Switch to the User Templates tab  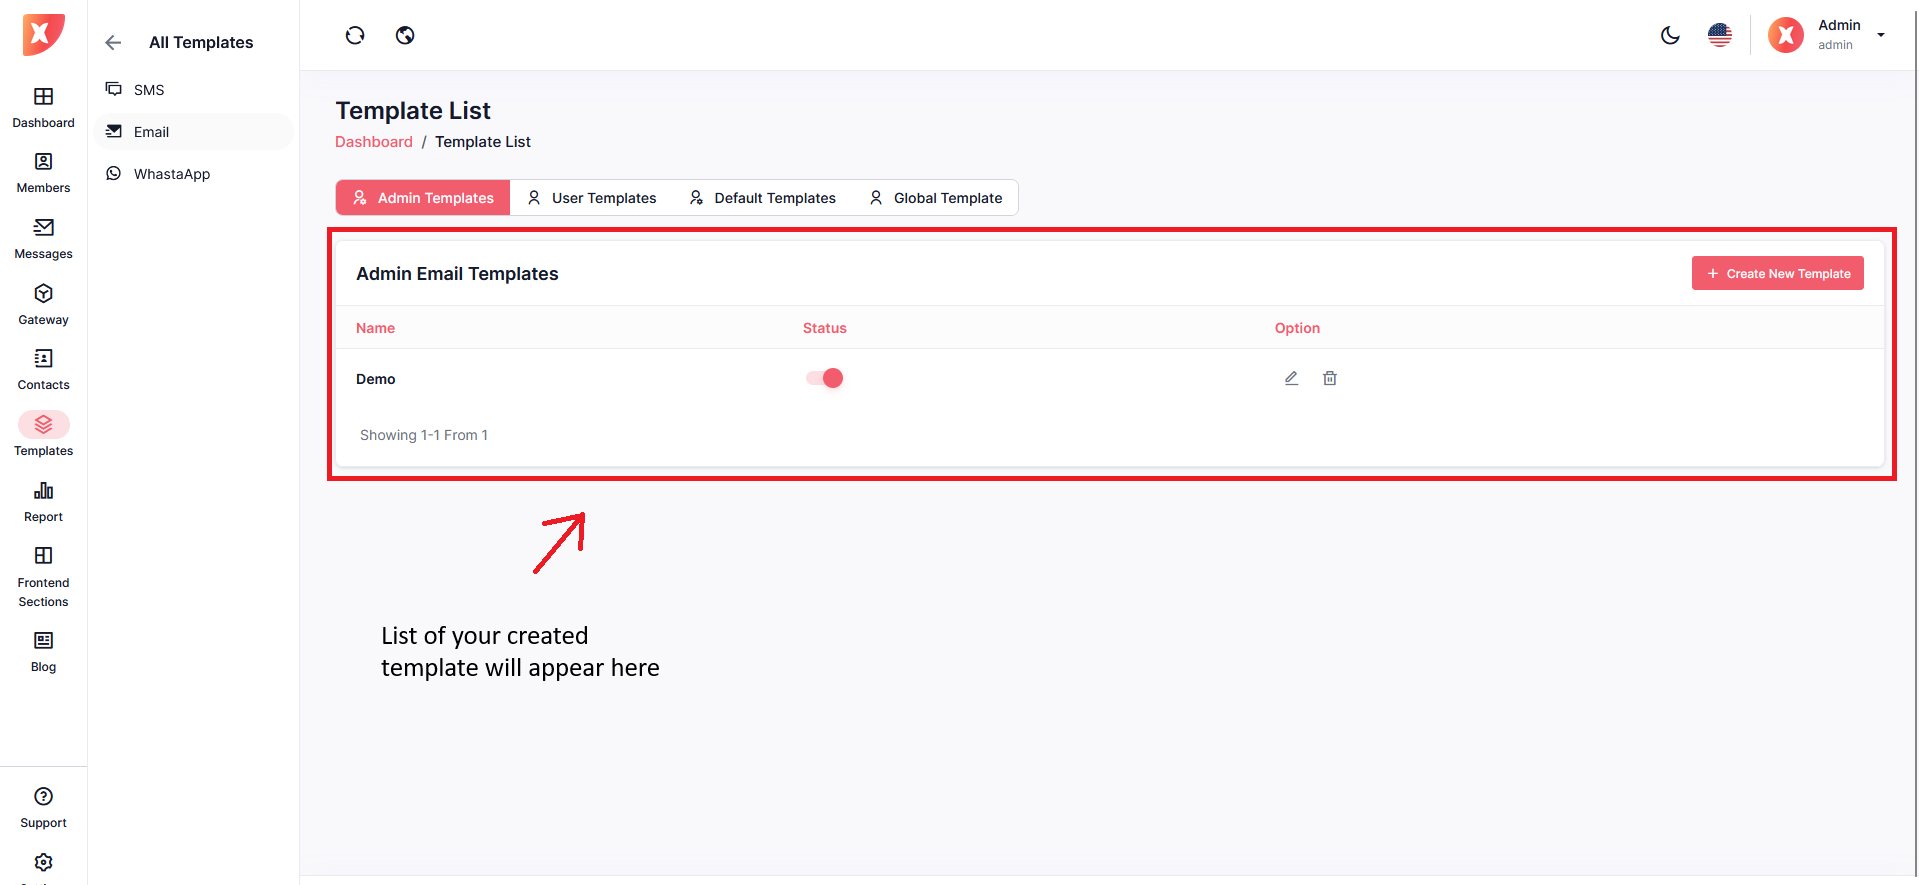[x=592, y=198]
